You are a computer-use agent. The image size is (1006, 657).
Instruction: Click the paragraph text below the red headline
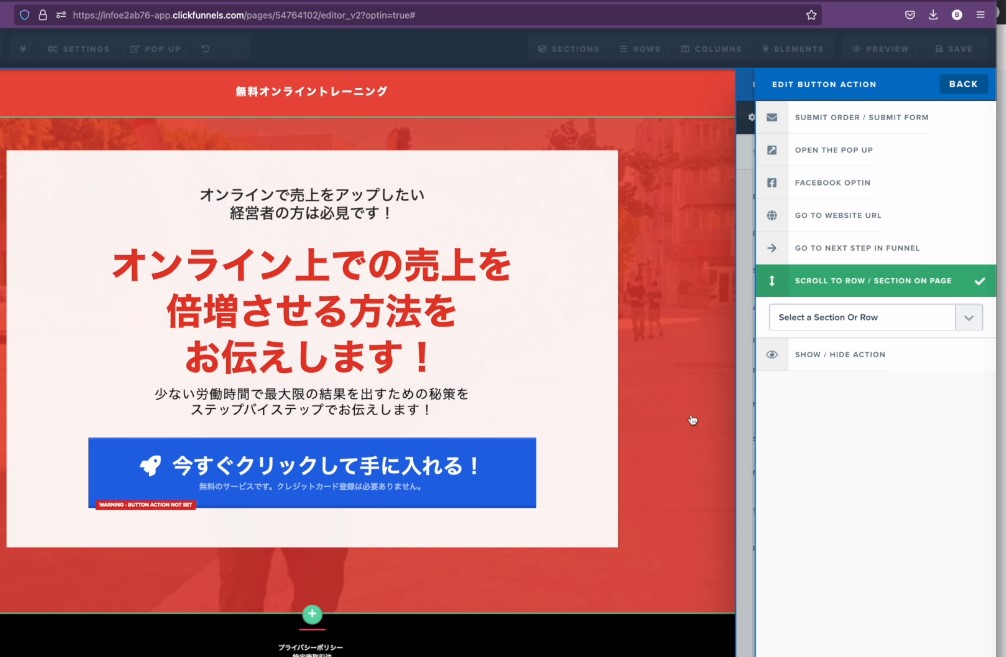click(312, 402)
